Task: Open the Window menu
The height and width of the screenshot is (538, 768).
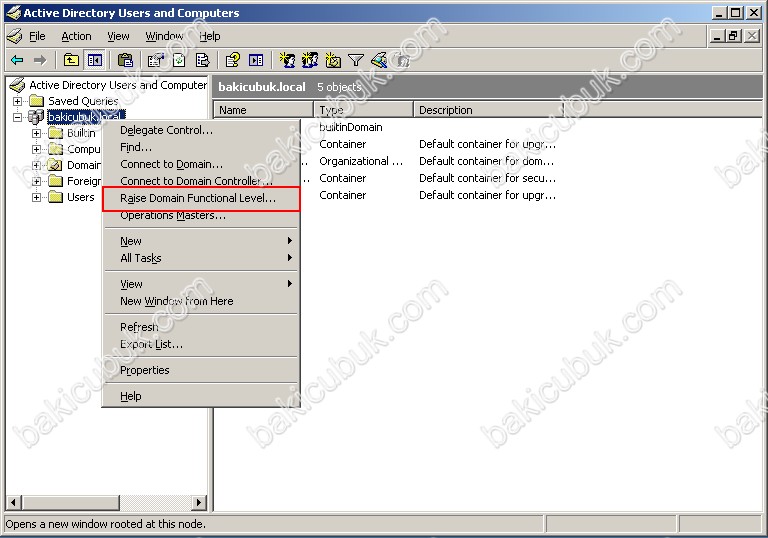Action: point(165,36)
